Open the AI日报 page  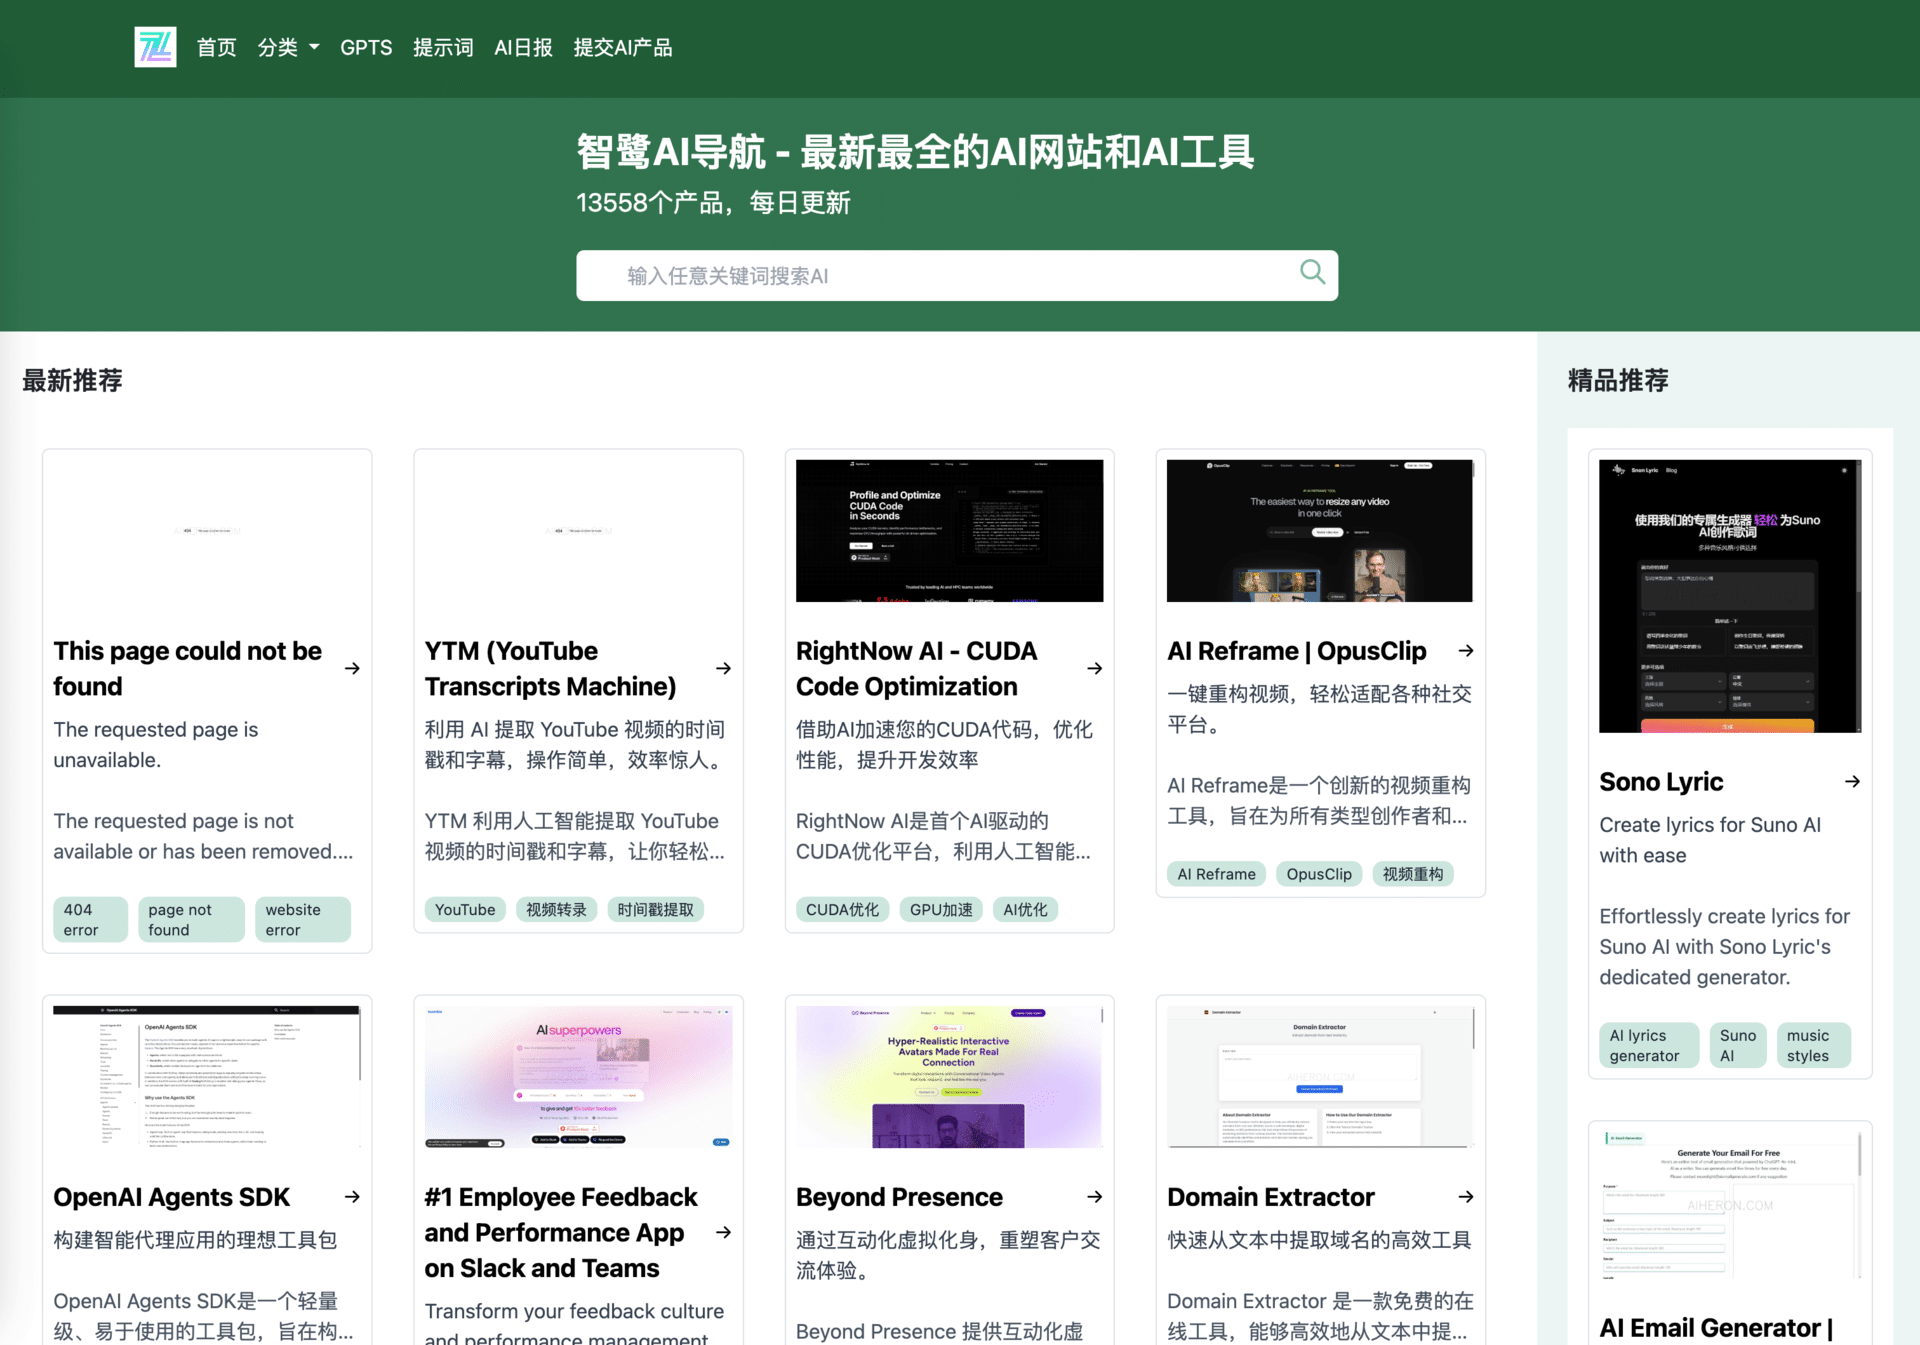522,47
